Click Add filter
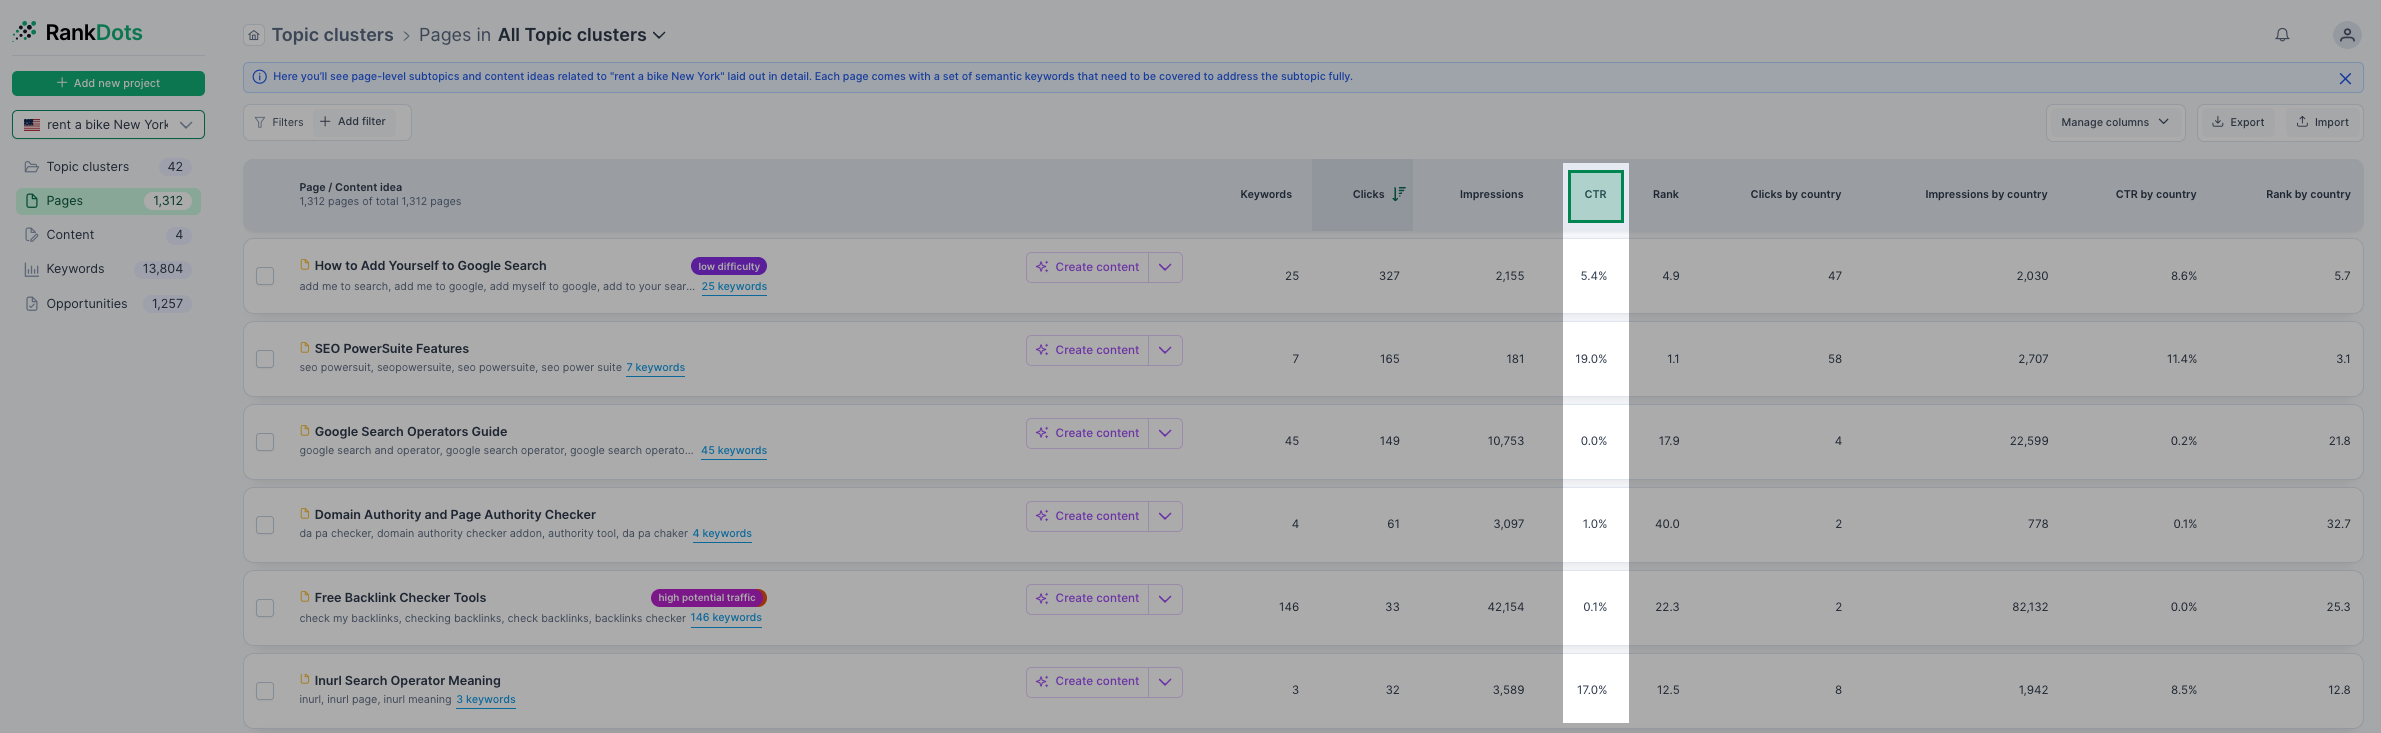 [353, 122]
